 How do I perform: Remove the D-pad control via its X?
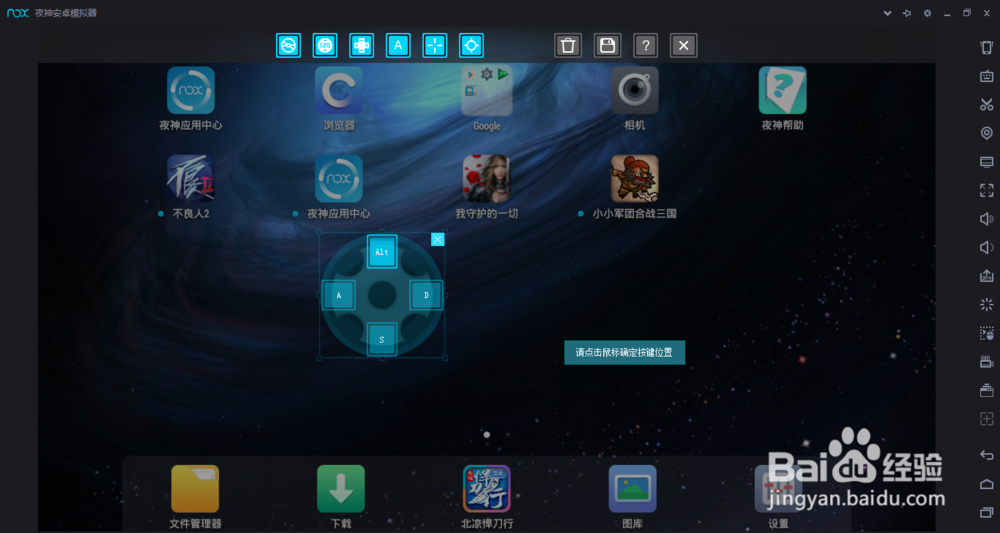(438, 239)
